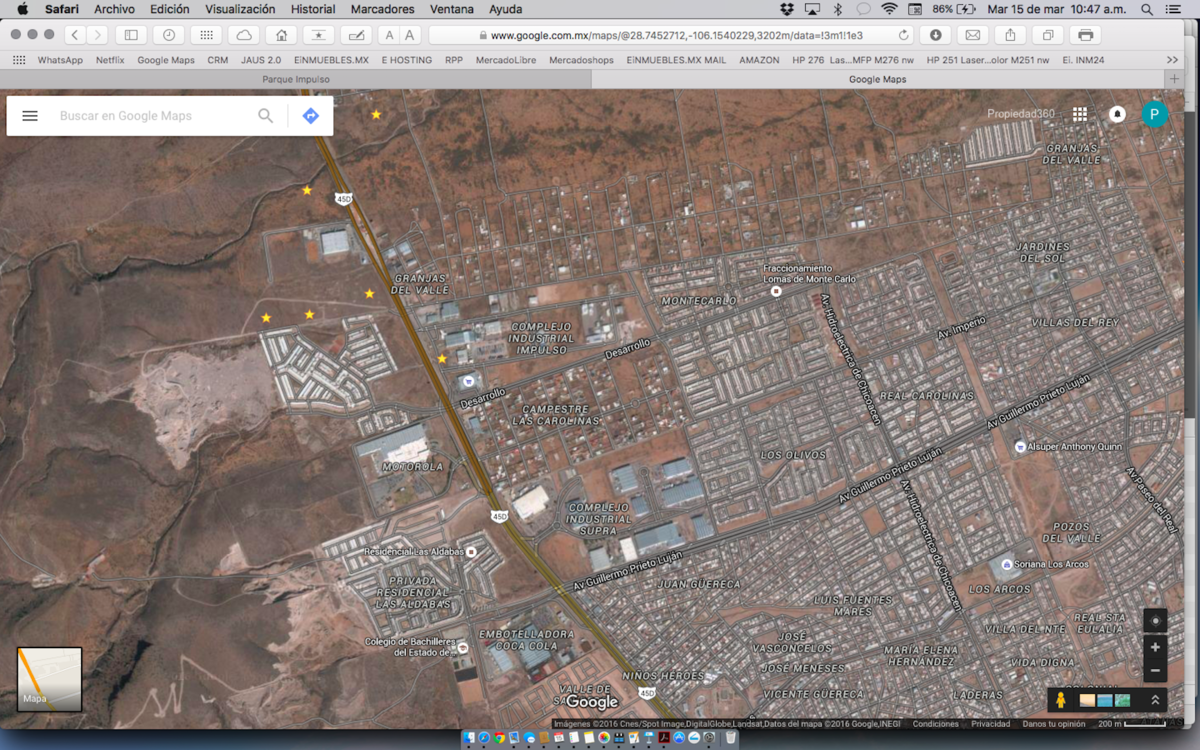
Task: Expand the imagery strip with double chevron
Action: pos(1155,700)
